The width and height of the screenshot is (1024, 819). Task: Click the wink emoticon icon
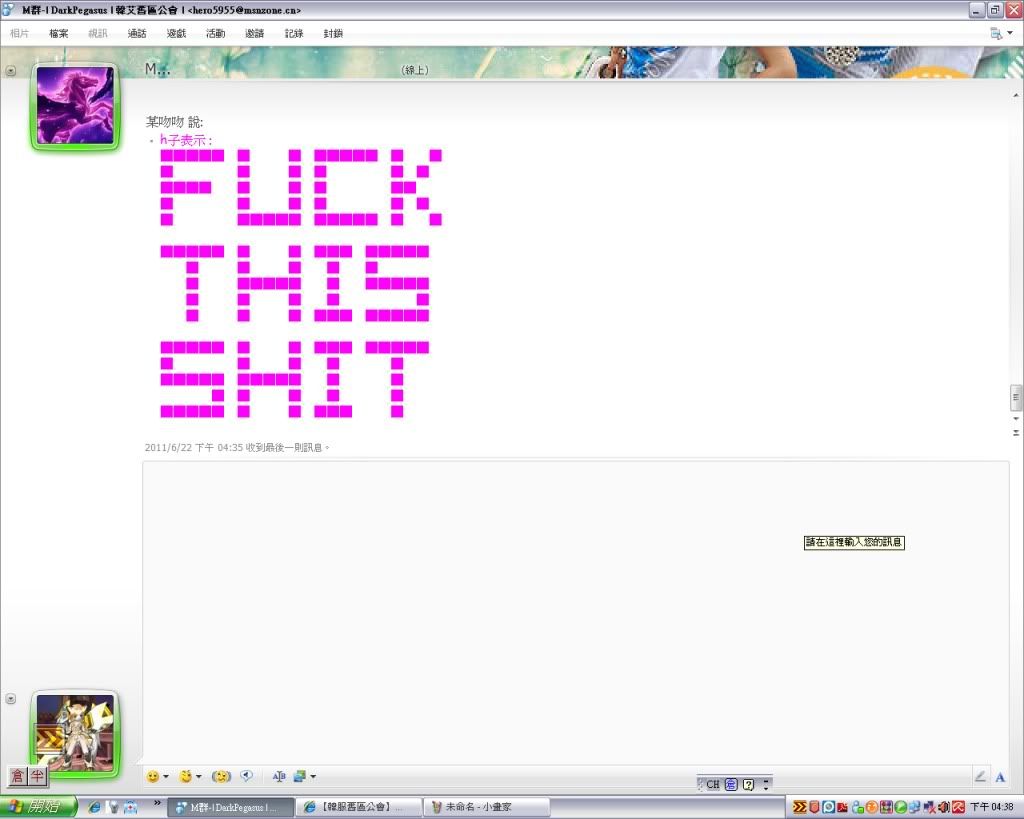point(185,776)
